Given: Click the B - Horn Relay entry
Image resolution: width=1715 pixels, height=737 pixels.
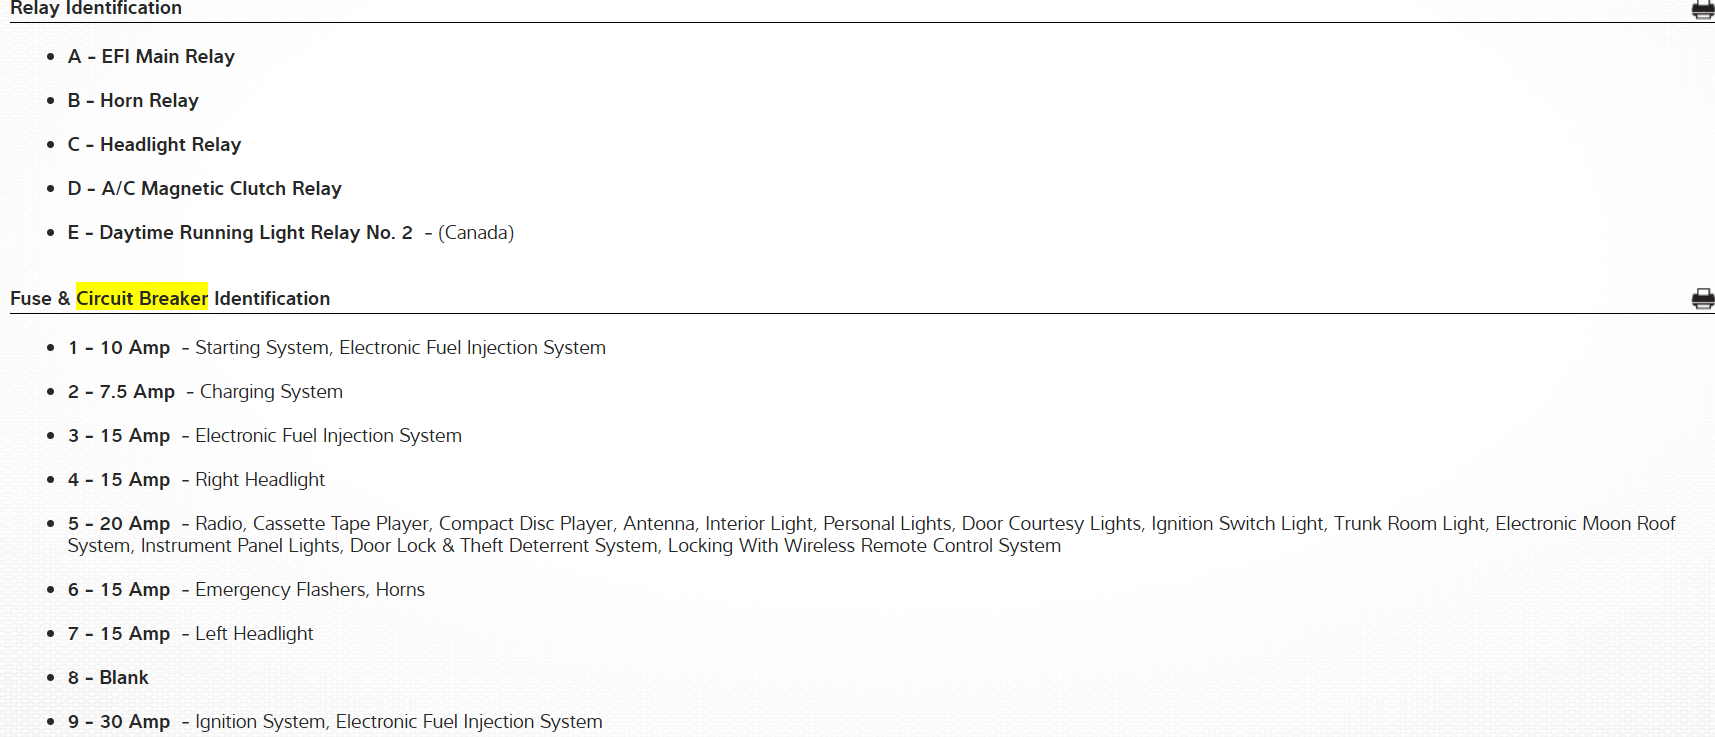Looking at the screenshot, I should click(133, 101).
